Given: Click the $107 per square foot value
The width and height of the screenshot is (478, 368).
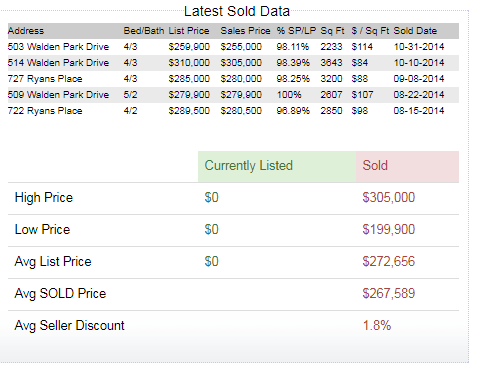Looking at the screenshot, I should 362,95.
